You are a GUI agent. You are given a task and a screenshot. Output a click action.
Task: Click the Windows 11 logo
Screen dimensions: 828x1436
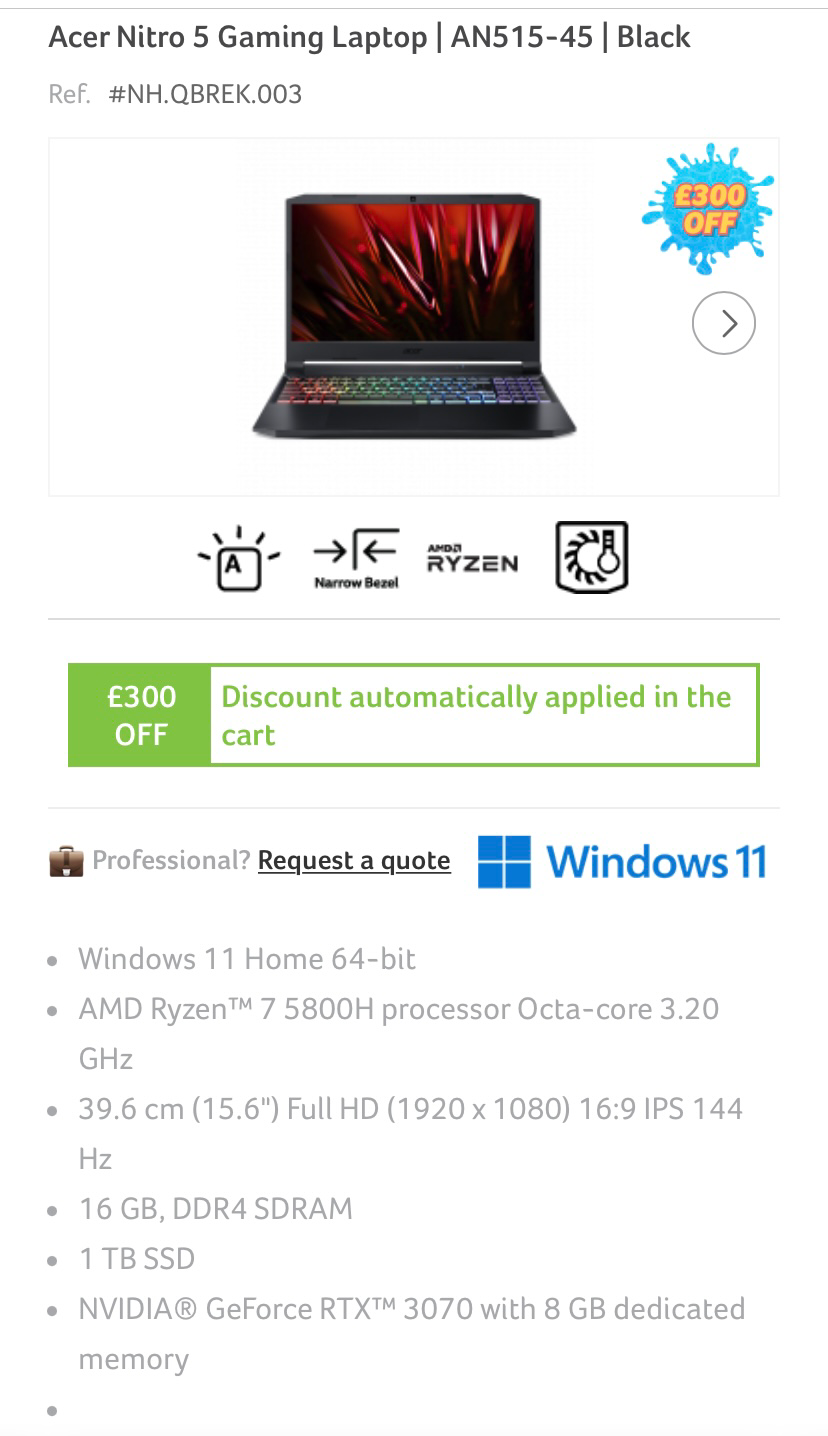point(622,861)
